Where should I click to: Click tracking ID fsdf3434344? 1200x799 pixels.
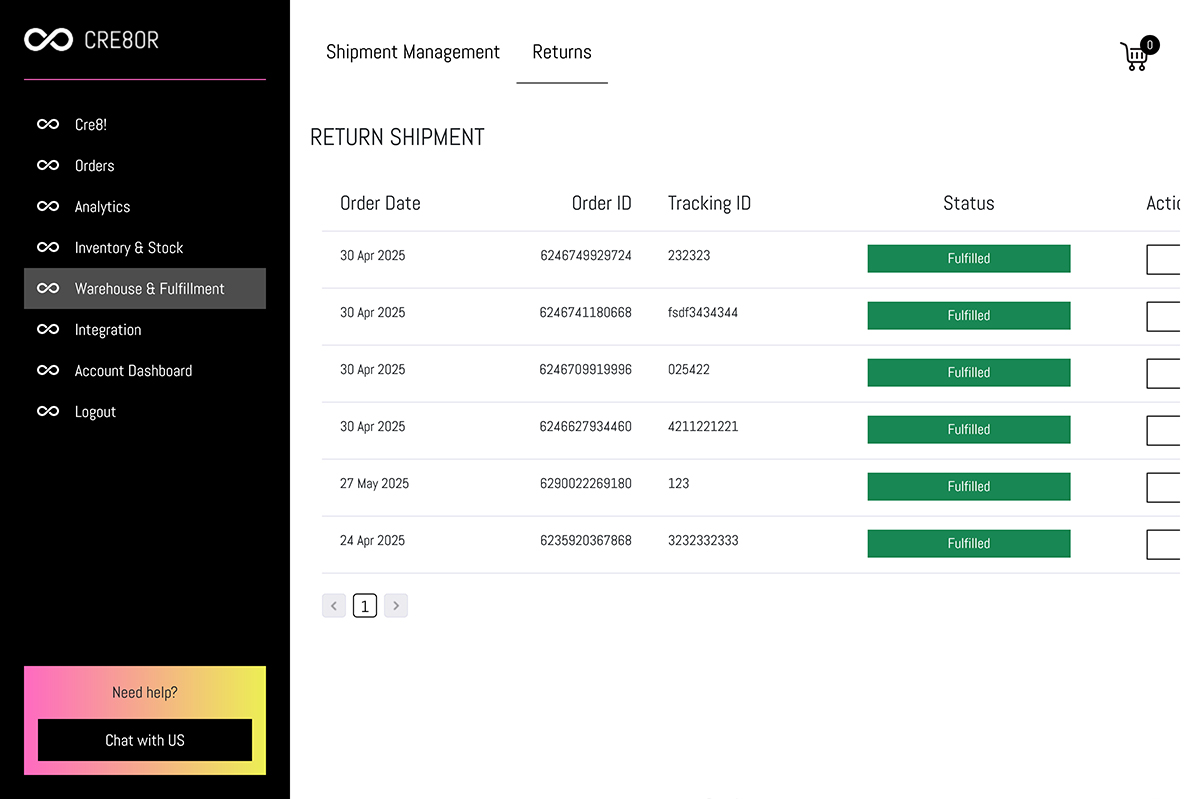point(703,312)
